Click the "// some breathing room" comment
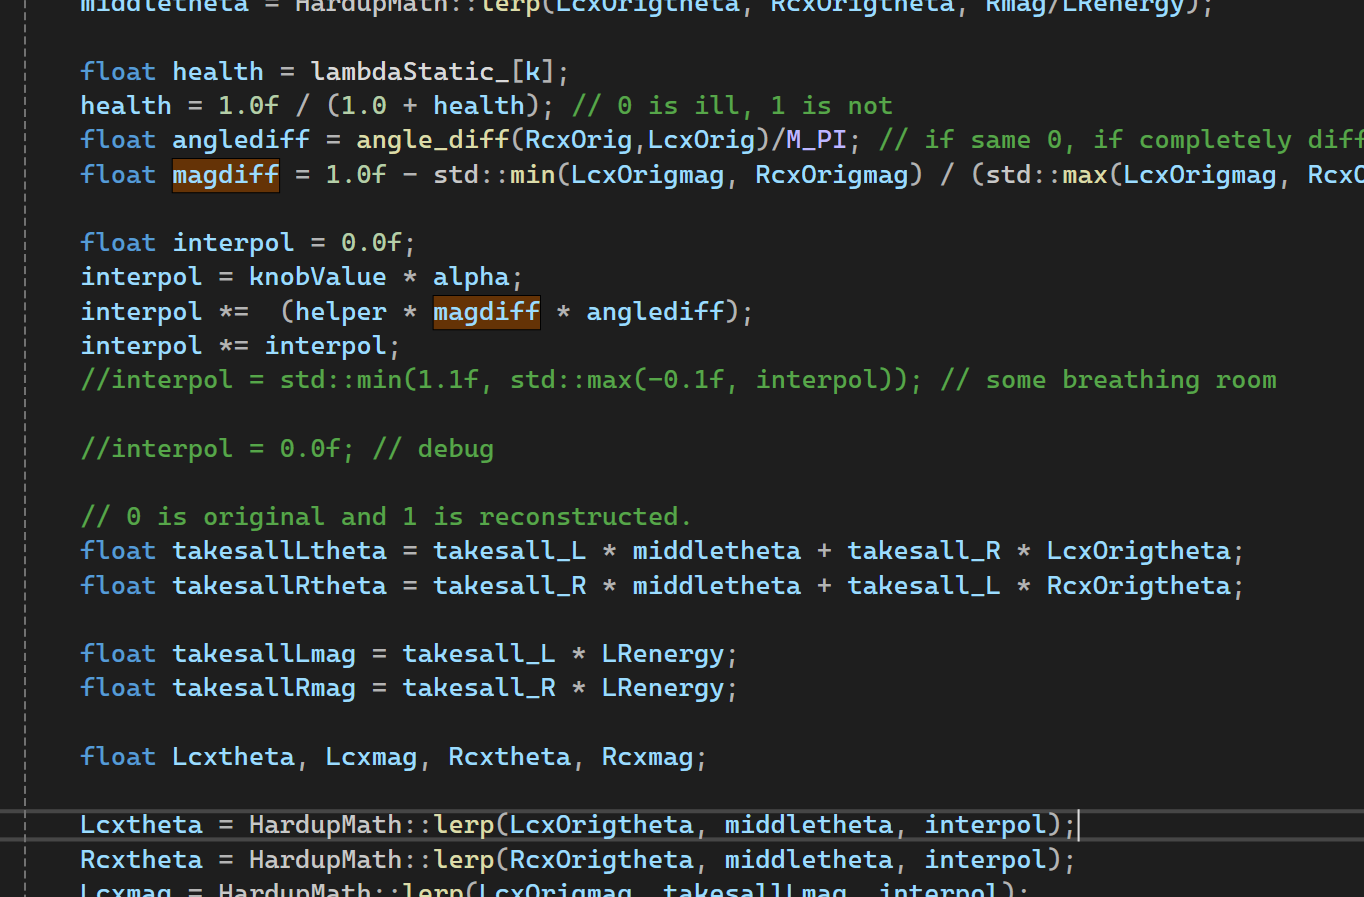 [1108, 380]
